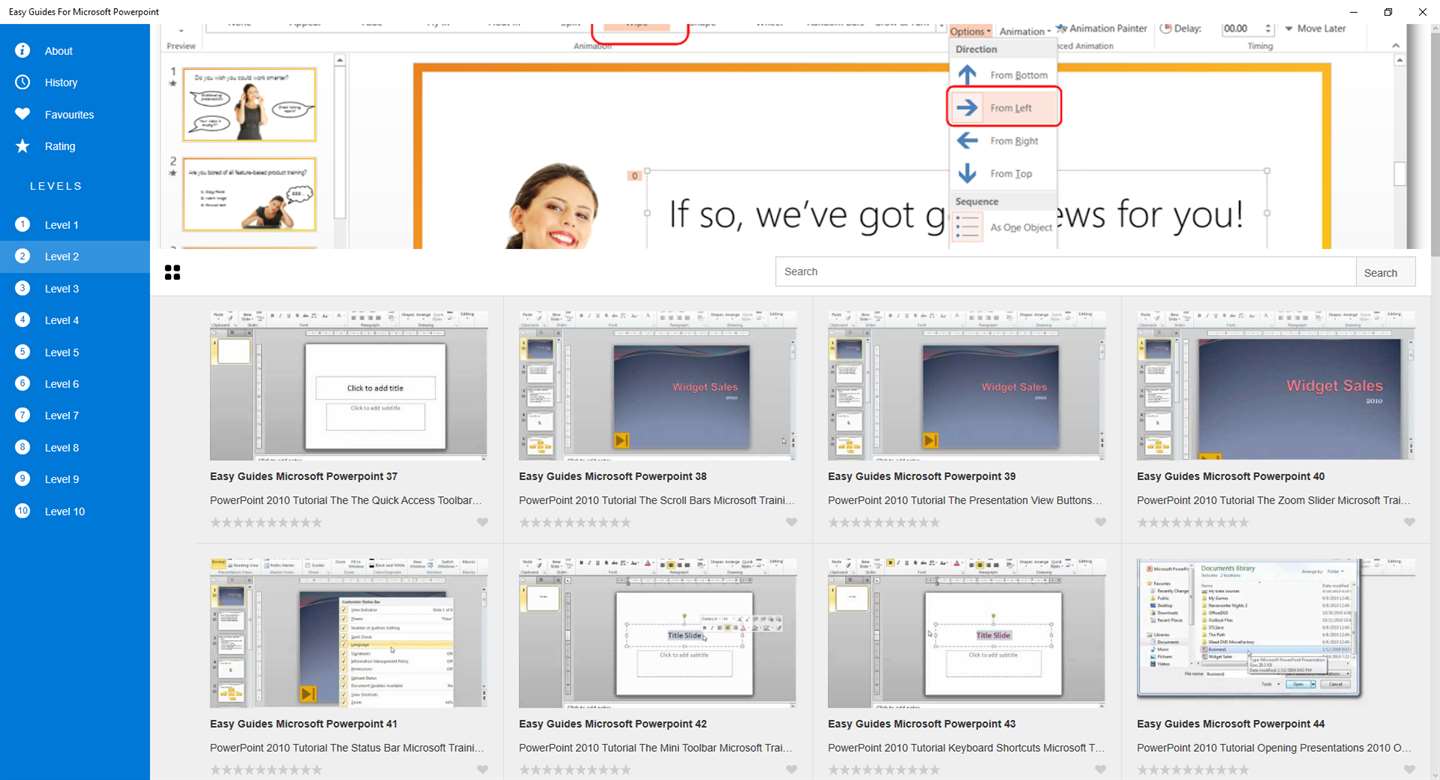Open Favourites heart icon in sidebar
This screenshot has width=1440, height=780.
click(x=22, y=115)
